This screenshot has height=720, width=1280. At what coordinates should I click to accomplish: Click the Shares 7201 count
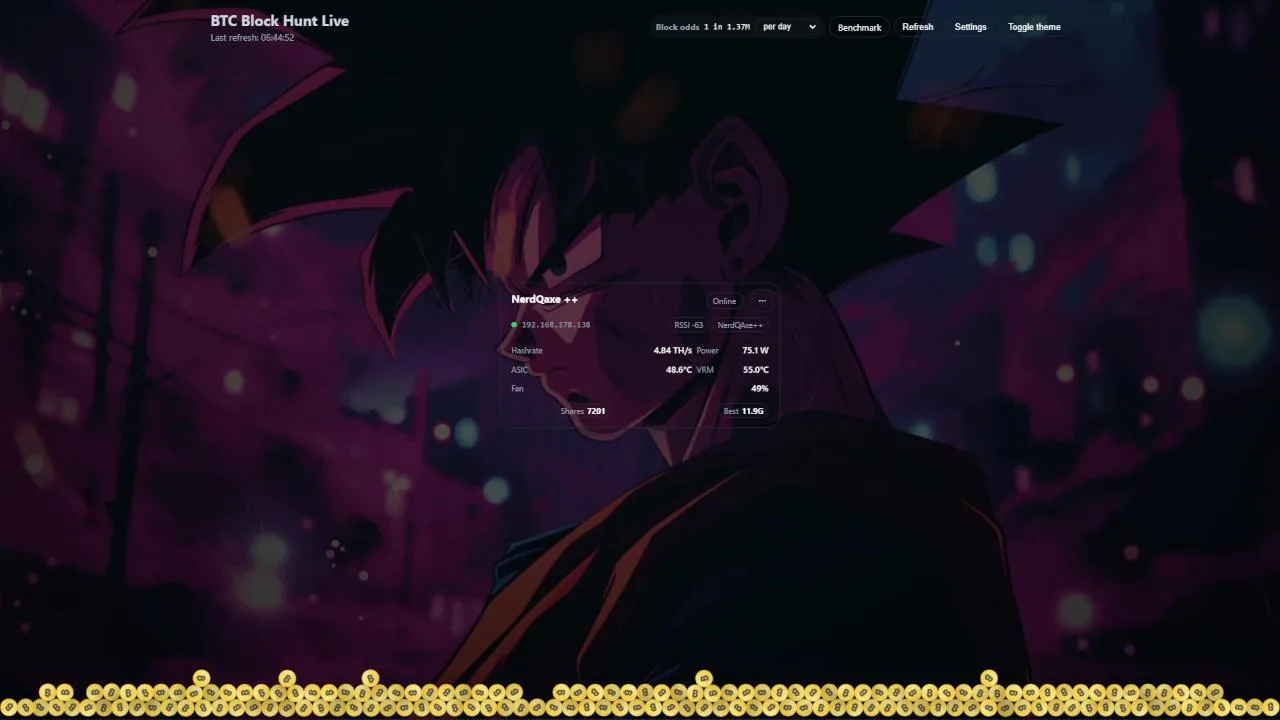coord(583,411)
